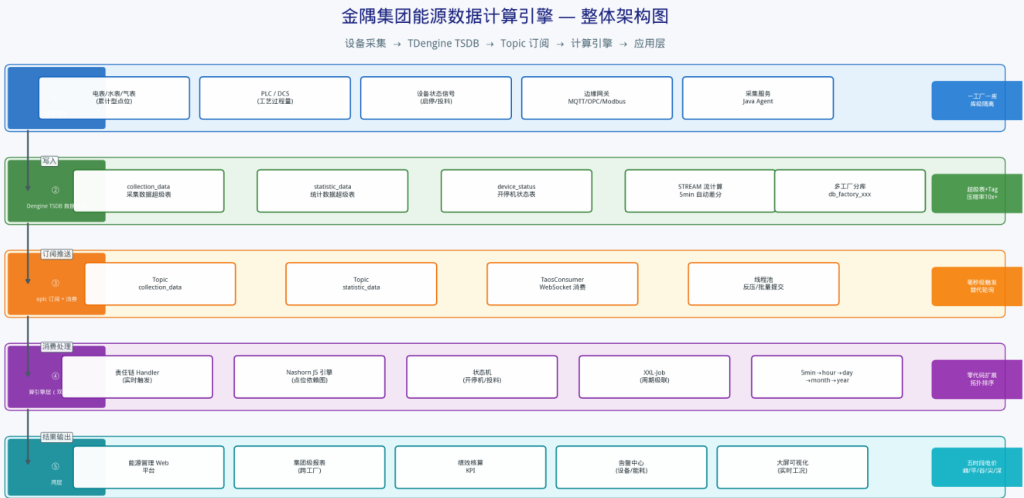Image resolution: width=1024 pixels, height=498 pixels.
Task: Select the statistic_data 统计数据超级表 box
Action: point(332,191)
